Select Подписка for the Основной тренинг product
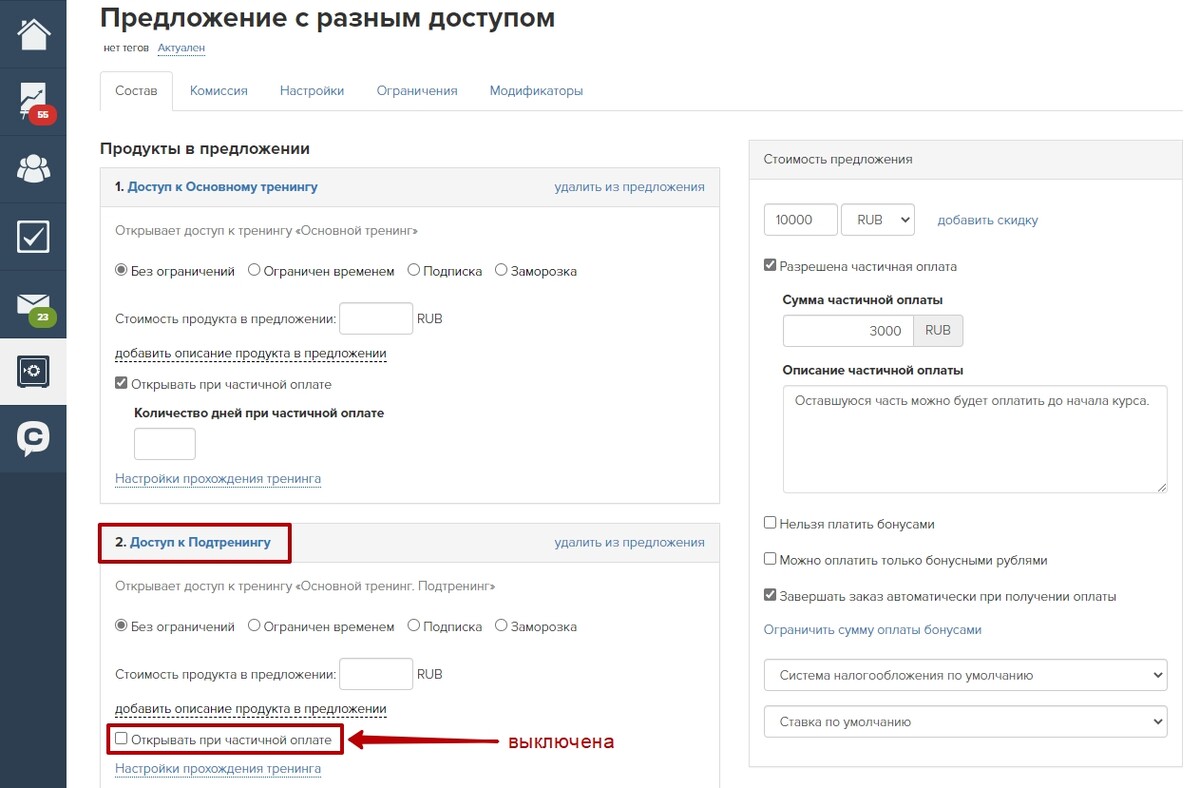1200x788 pixels. click(414, 270)
